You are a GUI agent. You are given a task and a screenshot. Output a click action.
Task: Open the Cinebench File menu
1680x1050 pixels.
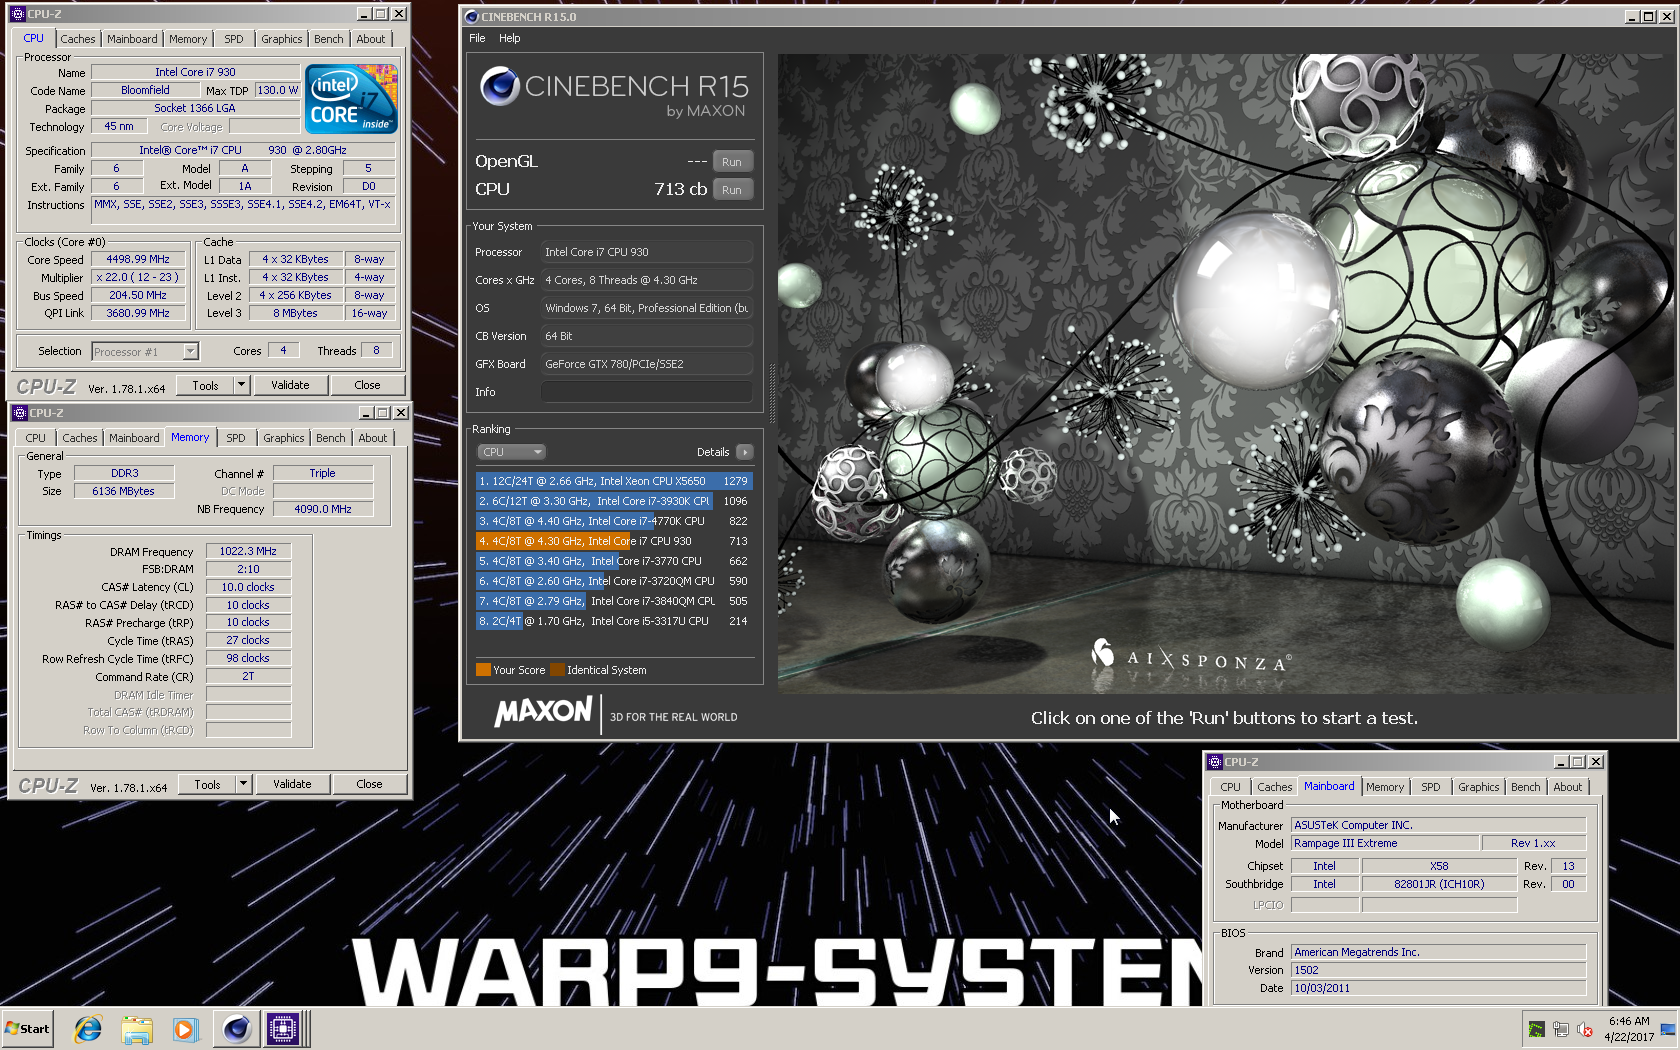click(477, 38)
